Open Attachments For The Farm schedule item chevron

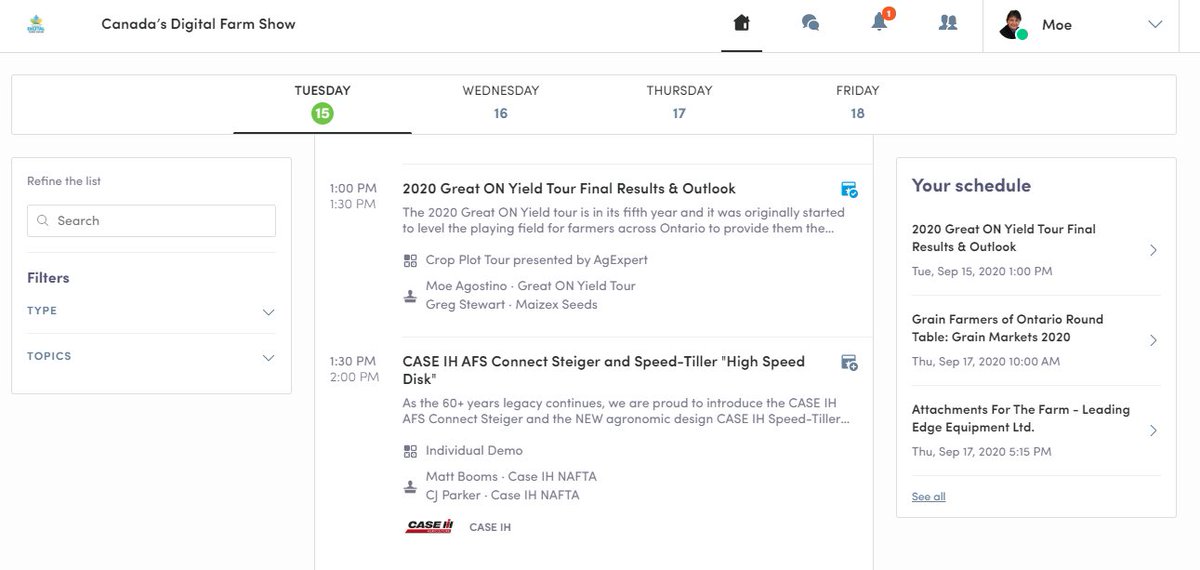pos(1153,430)
